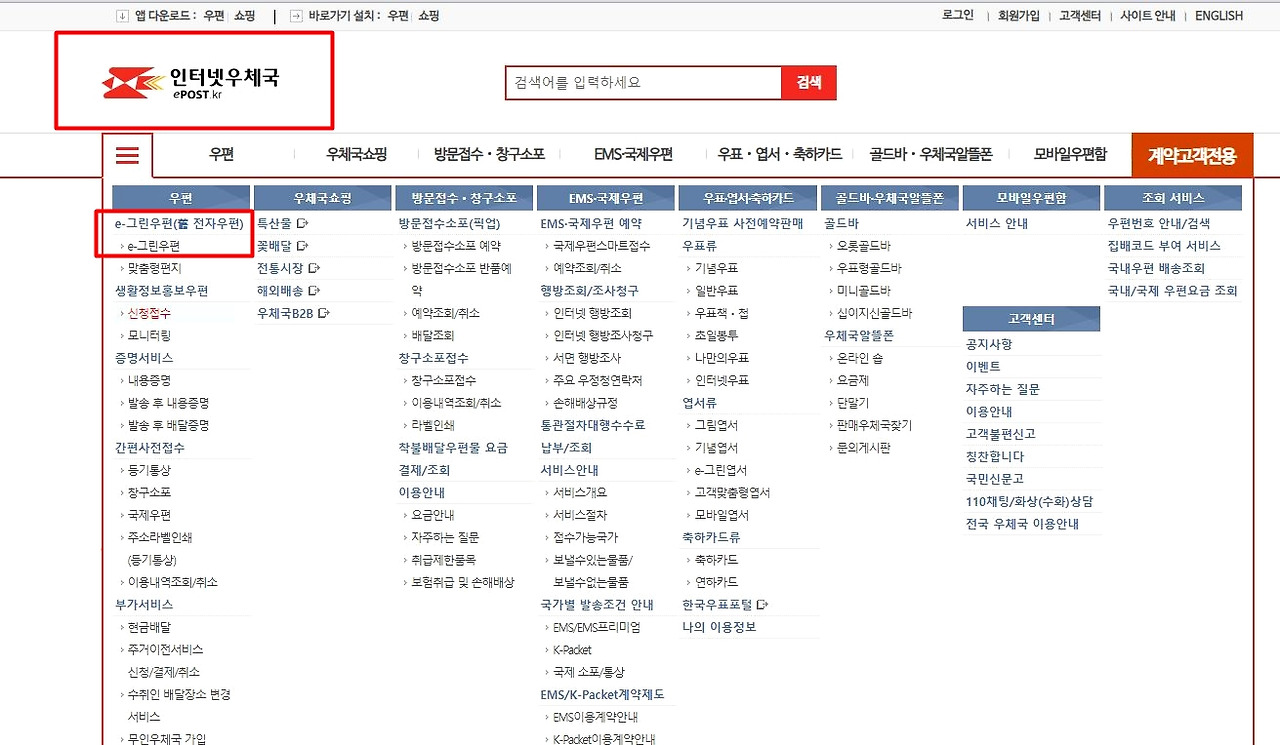Open 인터넷 행방조회 link
Screen dimensions: 1280x745
point(592,313)
